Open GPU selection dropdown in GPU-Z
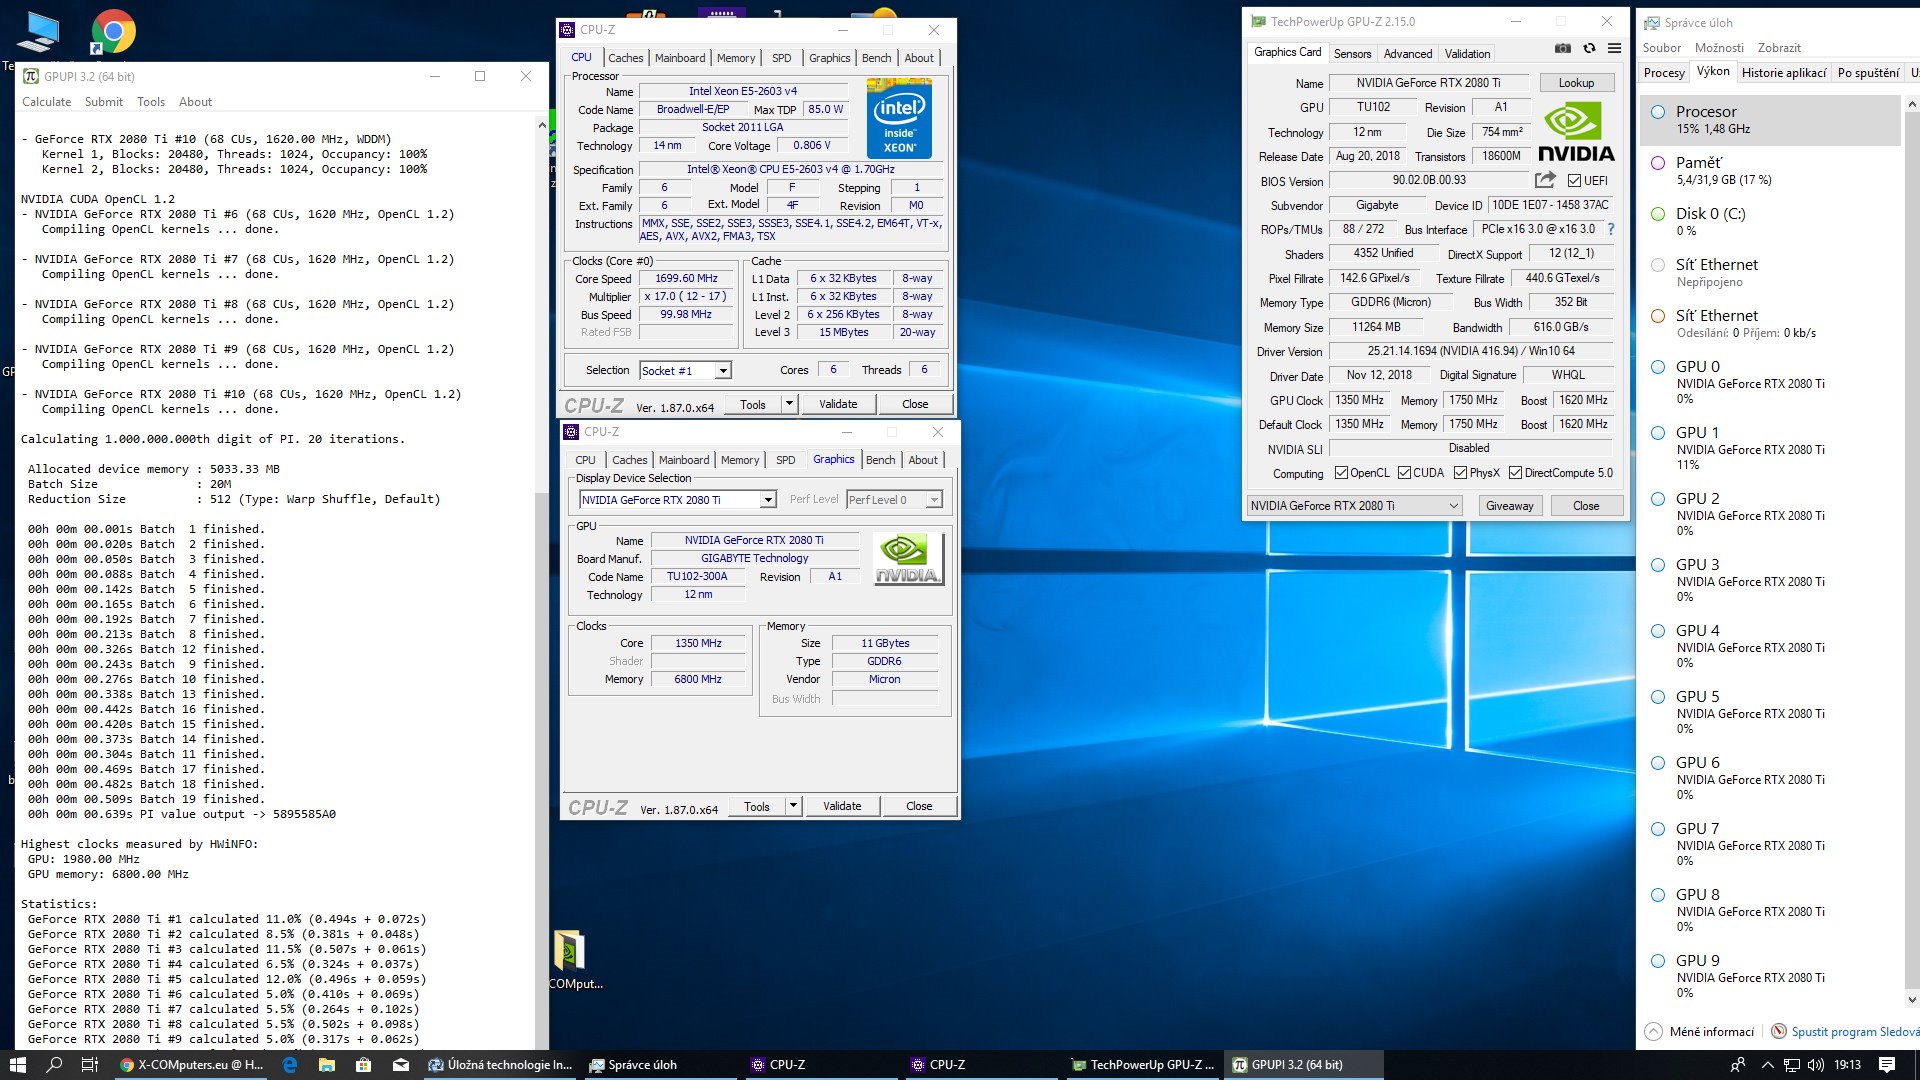Screen dimensions: 1920x1080 pyautogui.click(x=1355, y=506)
